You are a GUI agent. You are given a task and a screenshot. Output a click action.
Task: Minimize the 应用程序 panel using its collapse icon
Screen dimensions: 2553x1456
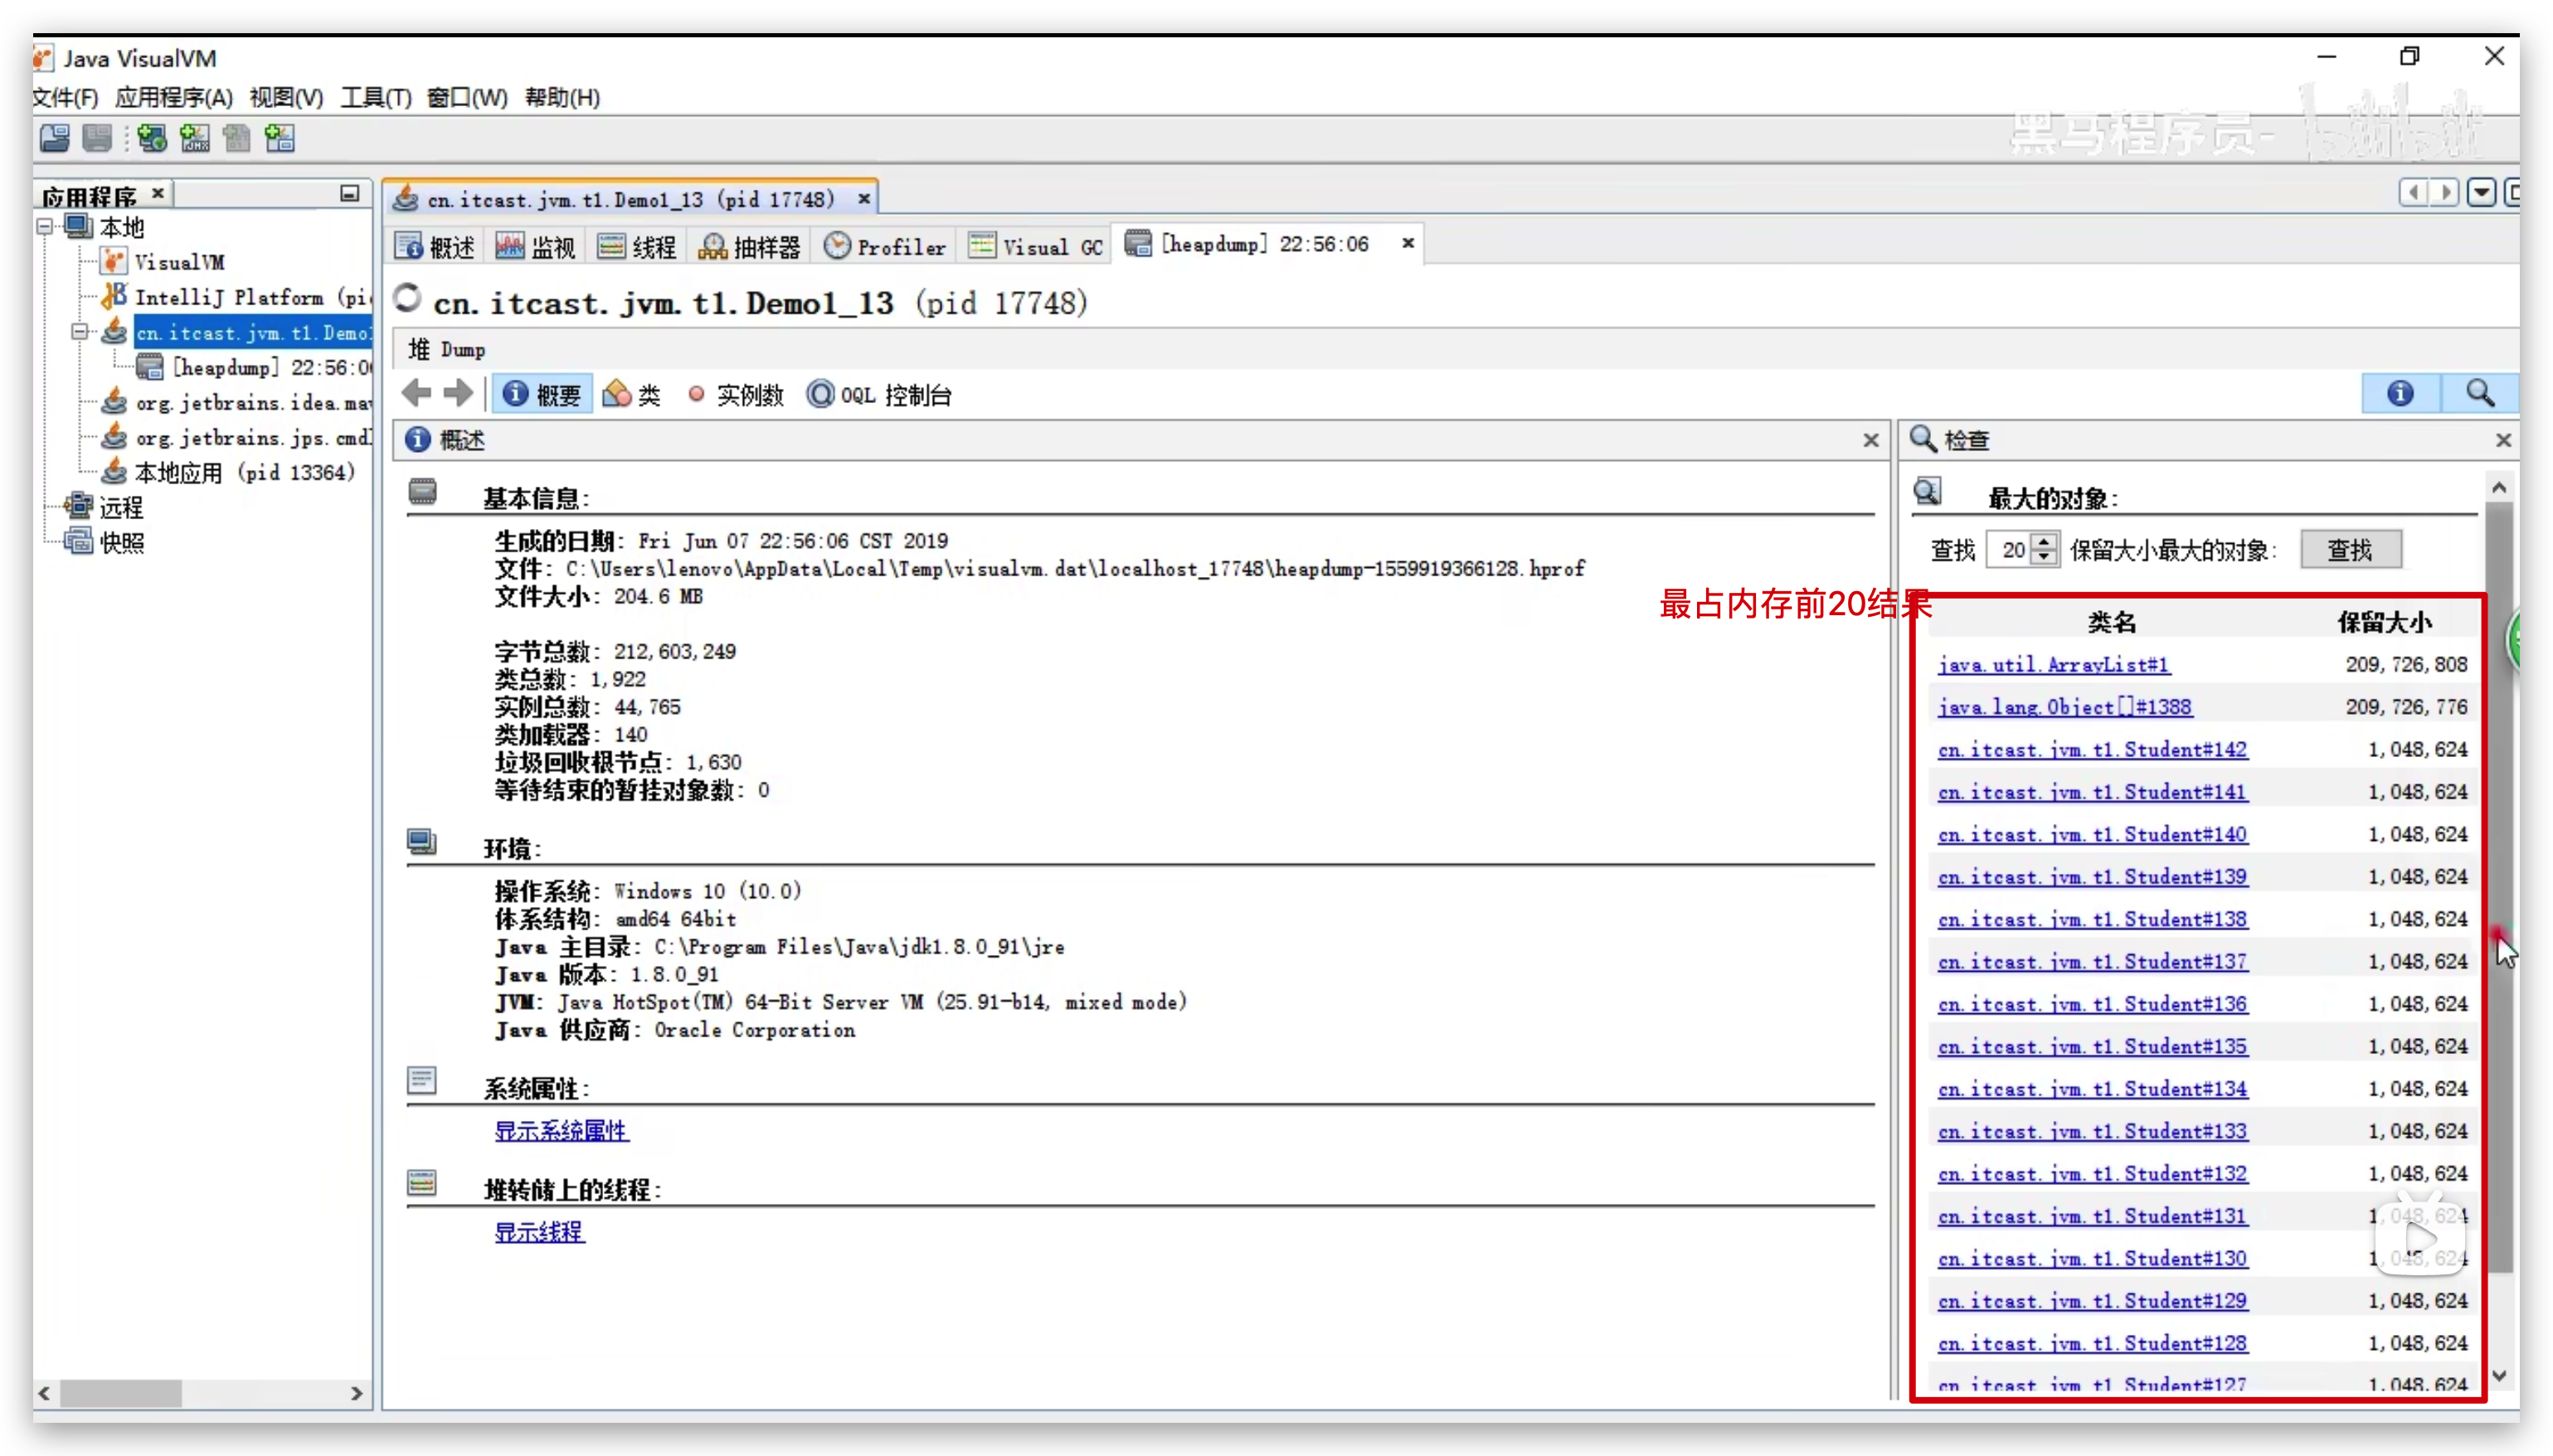(x=349, y=192)
